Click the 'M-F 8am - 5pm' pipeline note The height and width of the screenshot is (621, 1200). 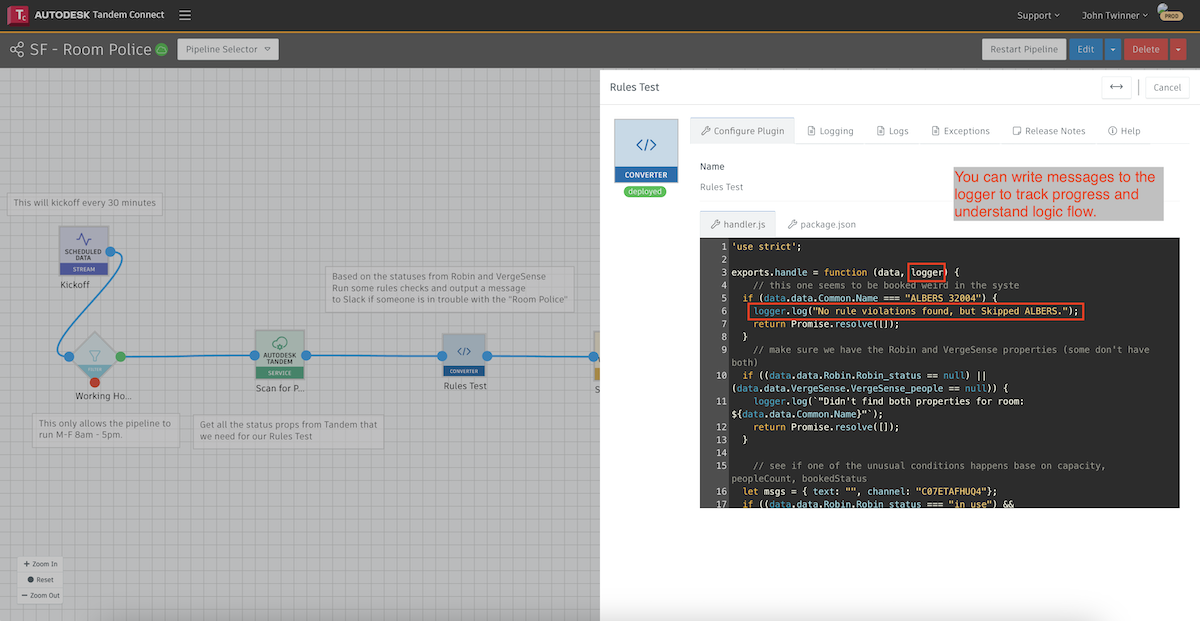pyautogui.click(x=108, y=430)
